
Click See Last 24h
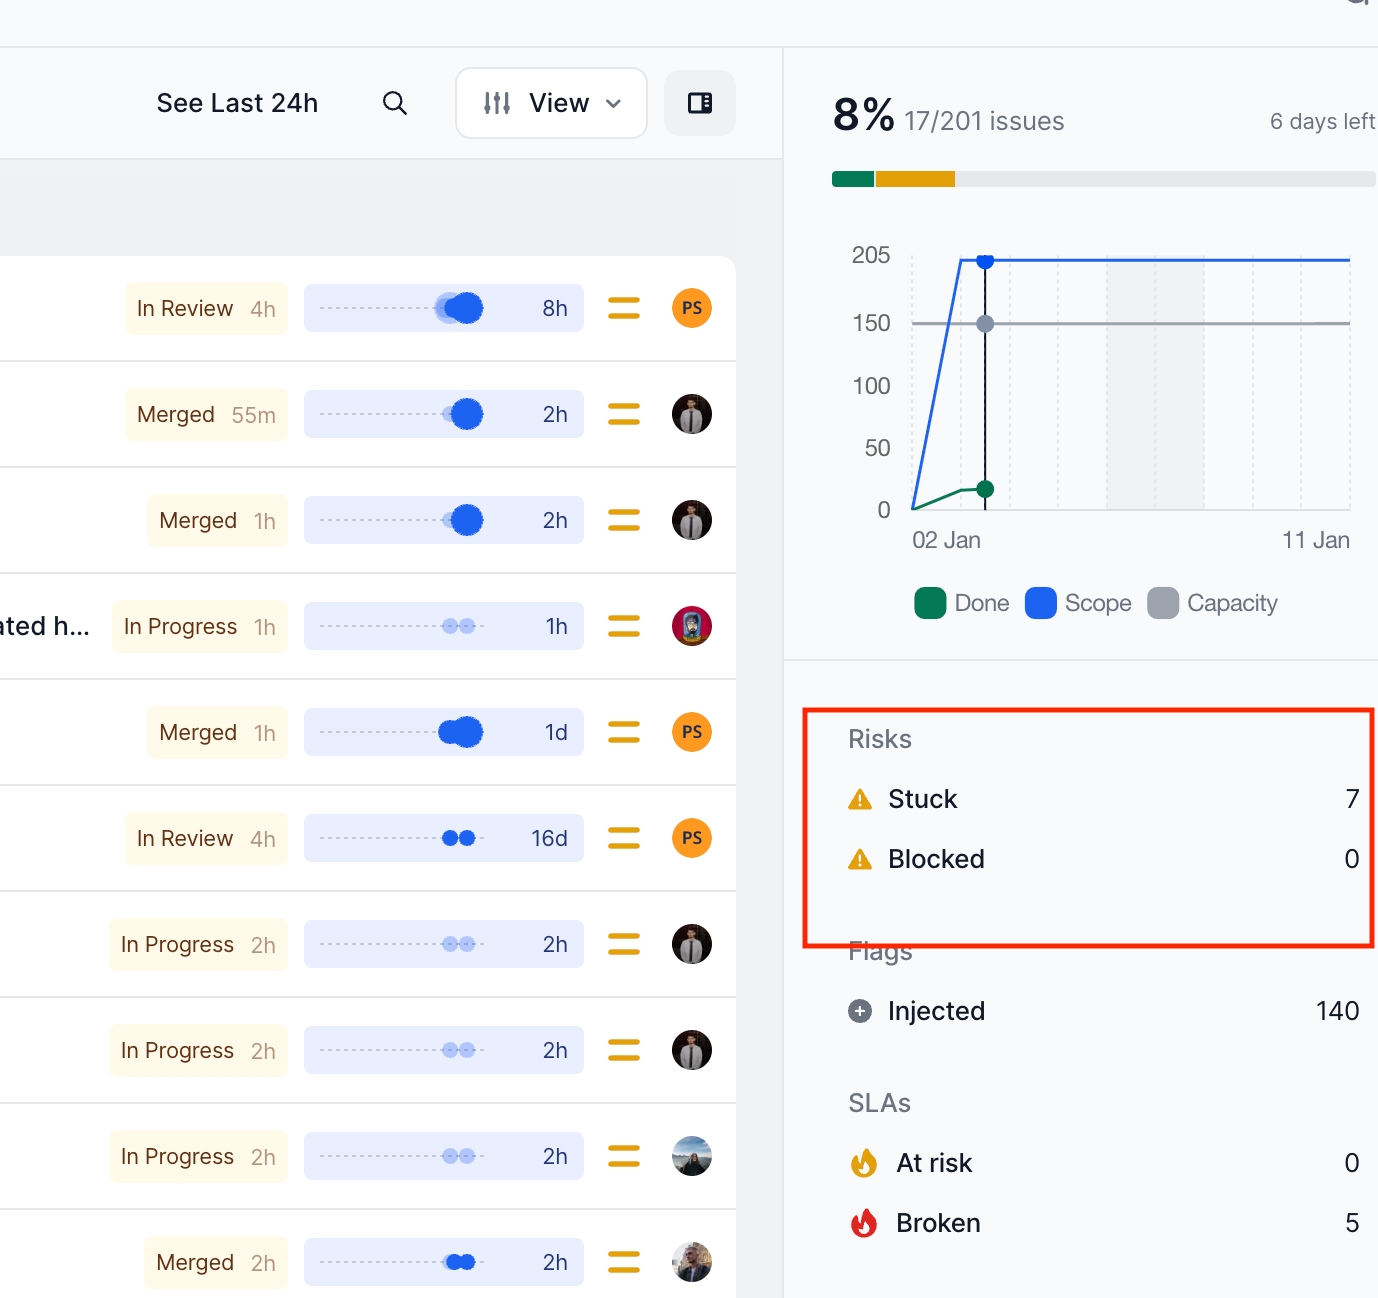237,103
